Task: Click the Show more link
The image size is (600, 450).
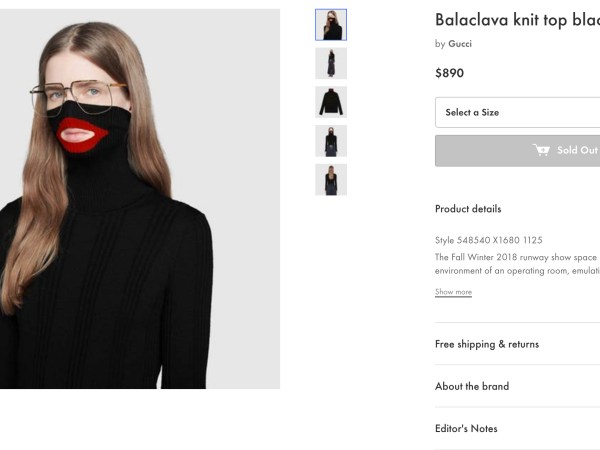Action: 453,292
